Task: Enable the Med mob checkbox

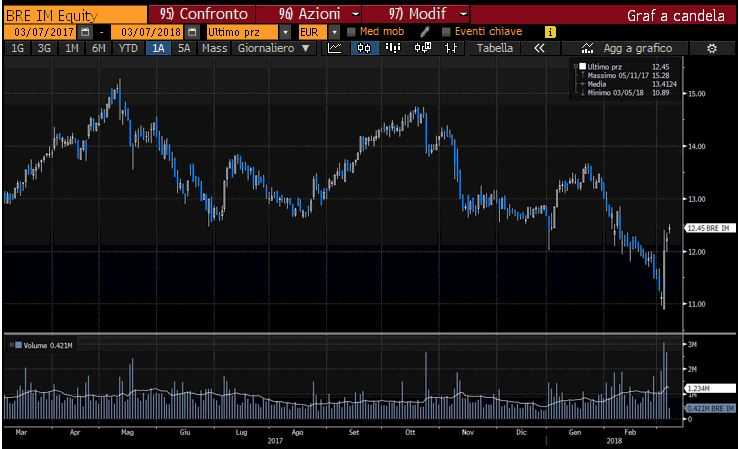Action: [351, 32]
